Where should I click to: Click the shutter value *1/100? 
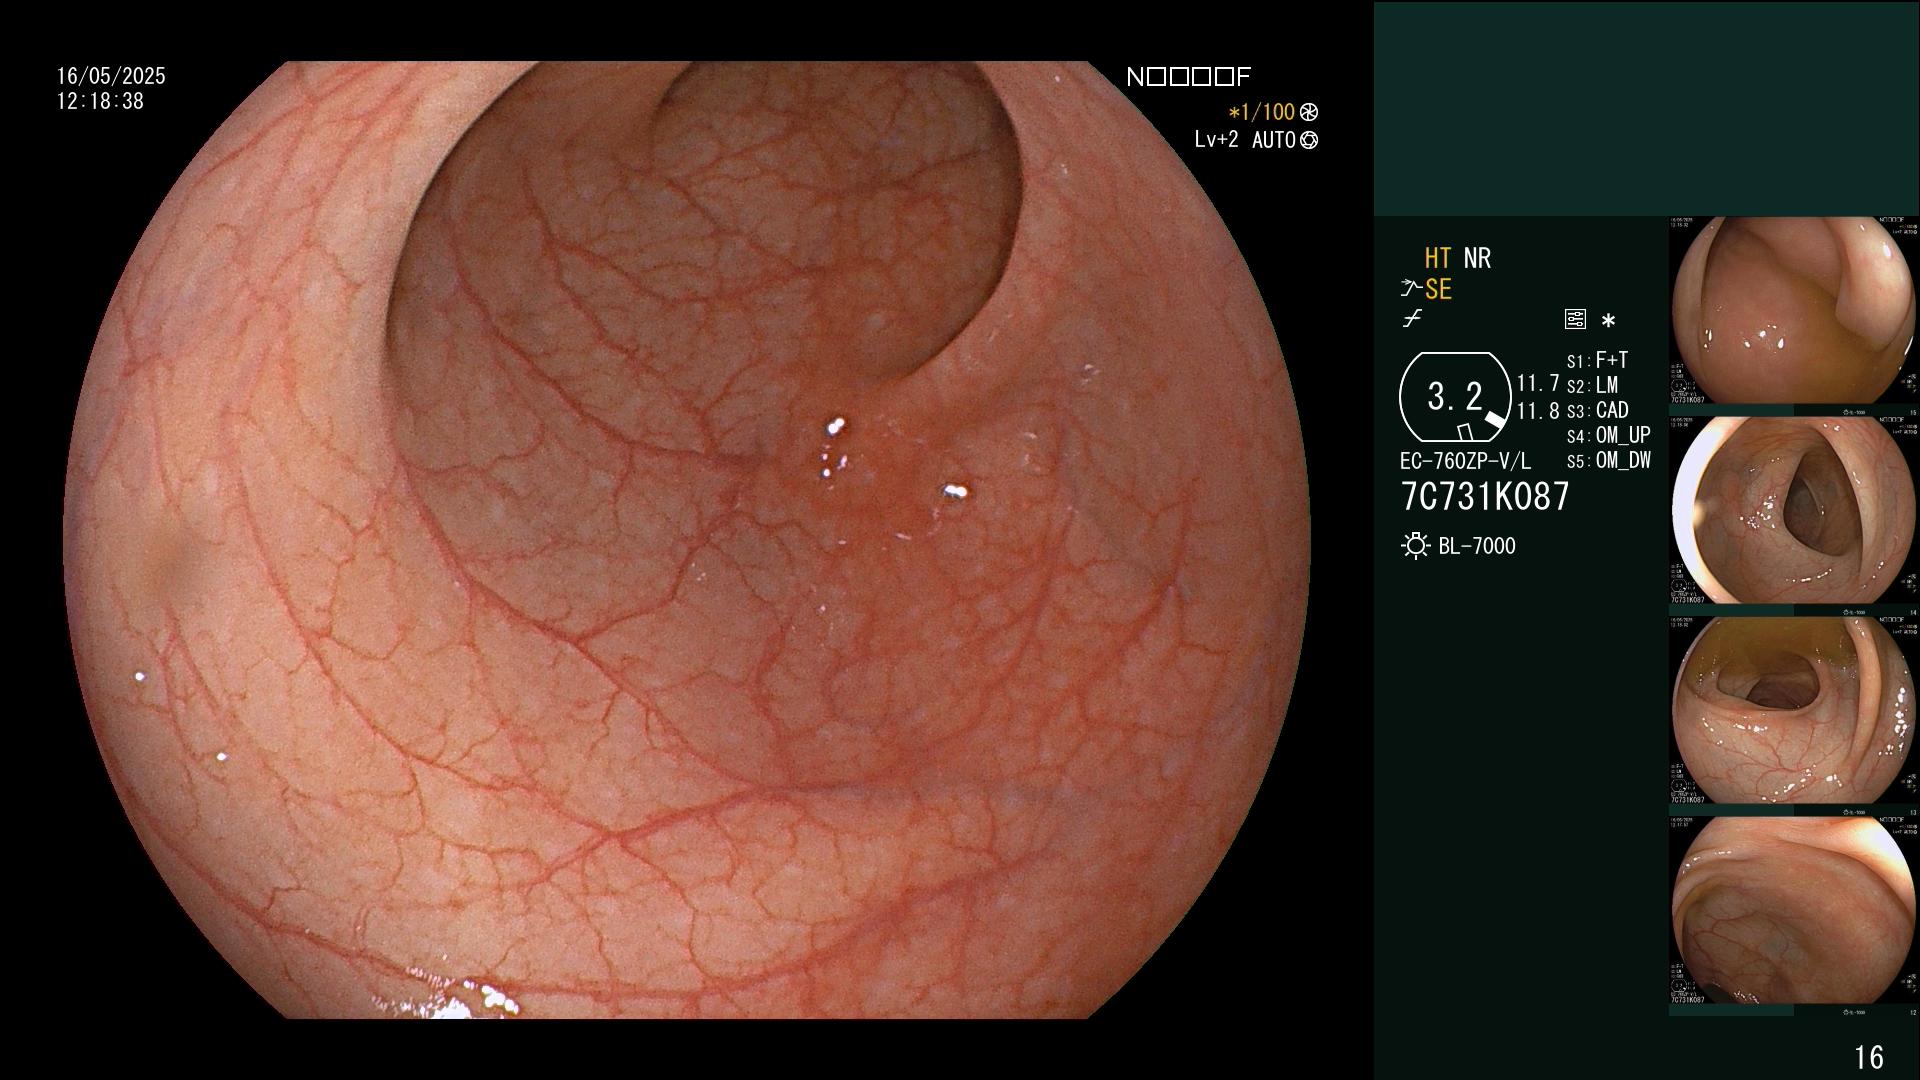pyautogui.click(x=1261, y=112)
